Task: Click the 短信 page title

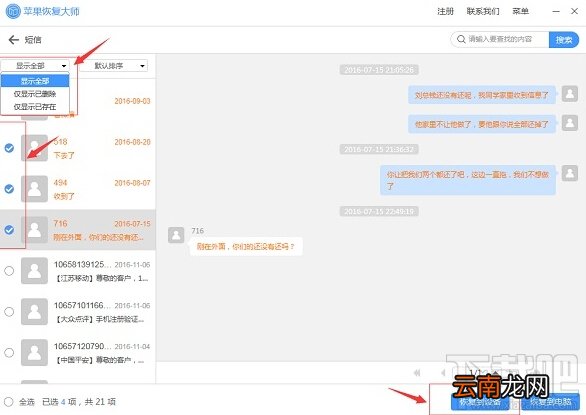Action: click(33, 40)
